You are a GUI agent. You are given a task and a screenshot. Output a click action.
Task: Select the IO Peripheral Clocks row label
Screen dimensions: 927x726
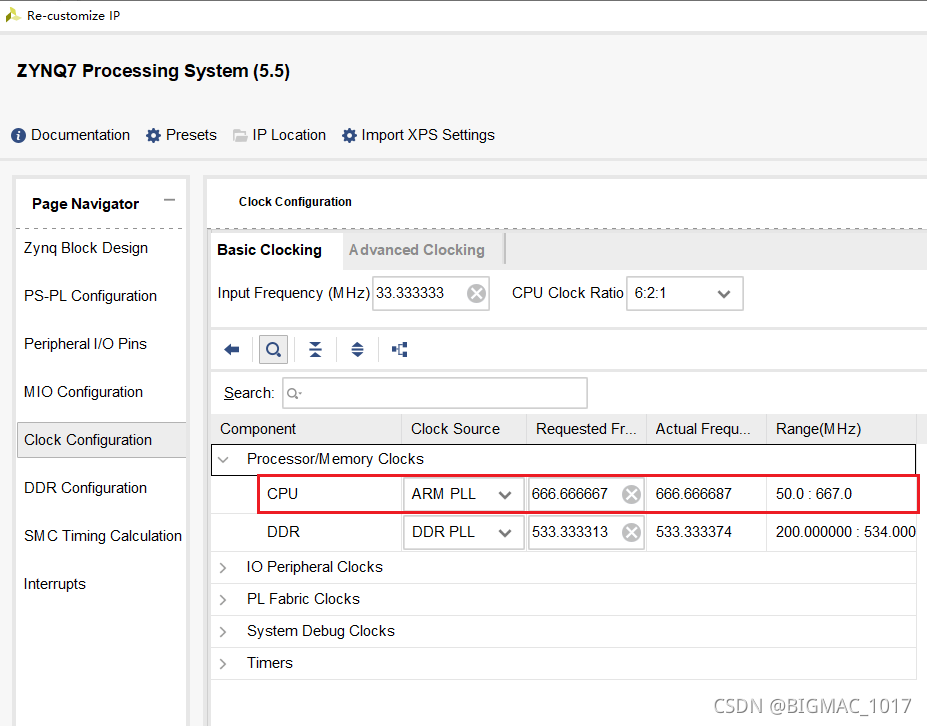[x=315, y=567]
